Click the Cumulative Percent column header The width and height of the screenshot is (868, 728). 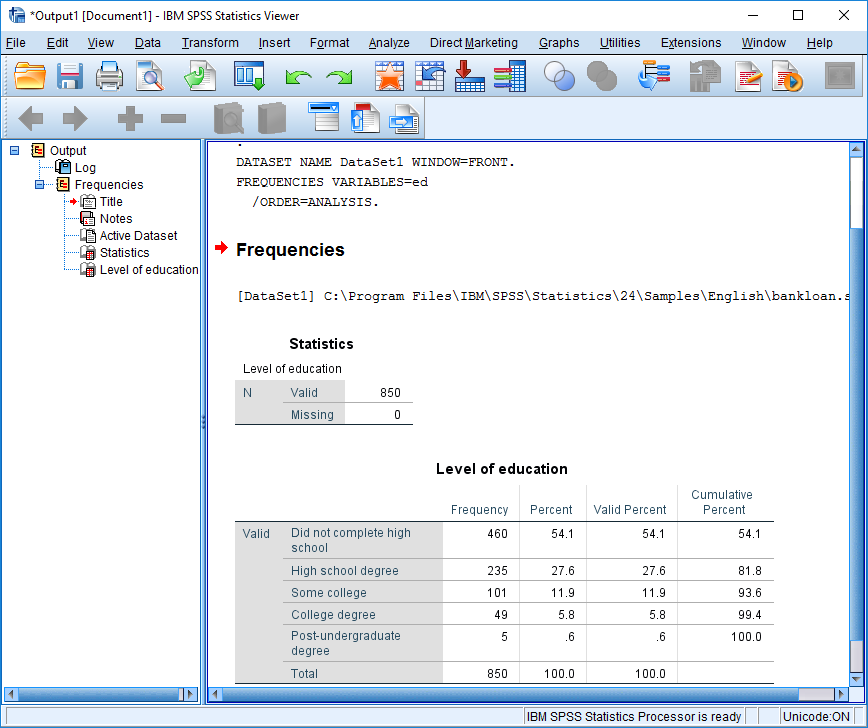pyautogui.click(x=722, y=502)
